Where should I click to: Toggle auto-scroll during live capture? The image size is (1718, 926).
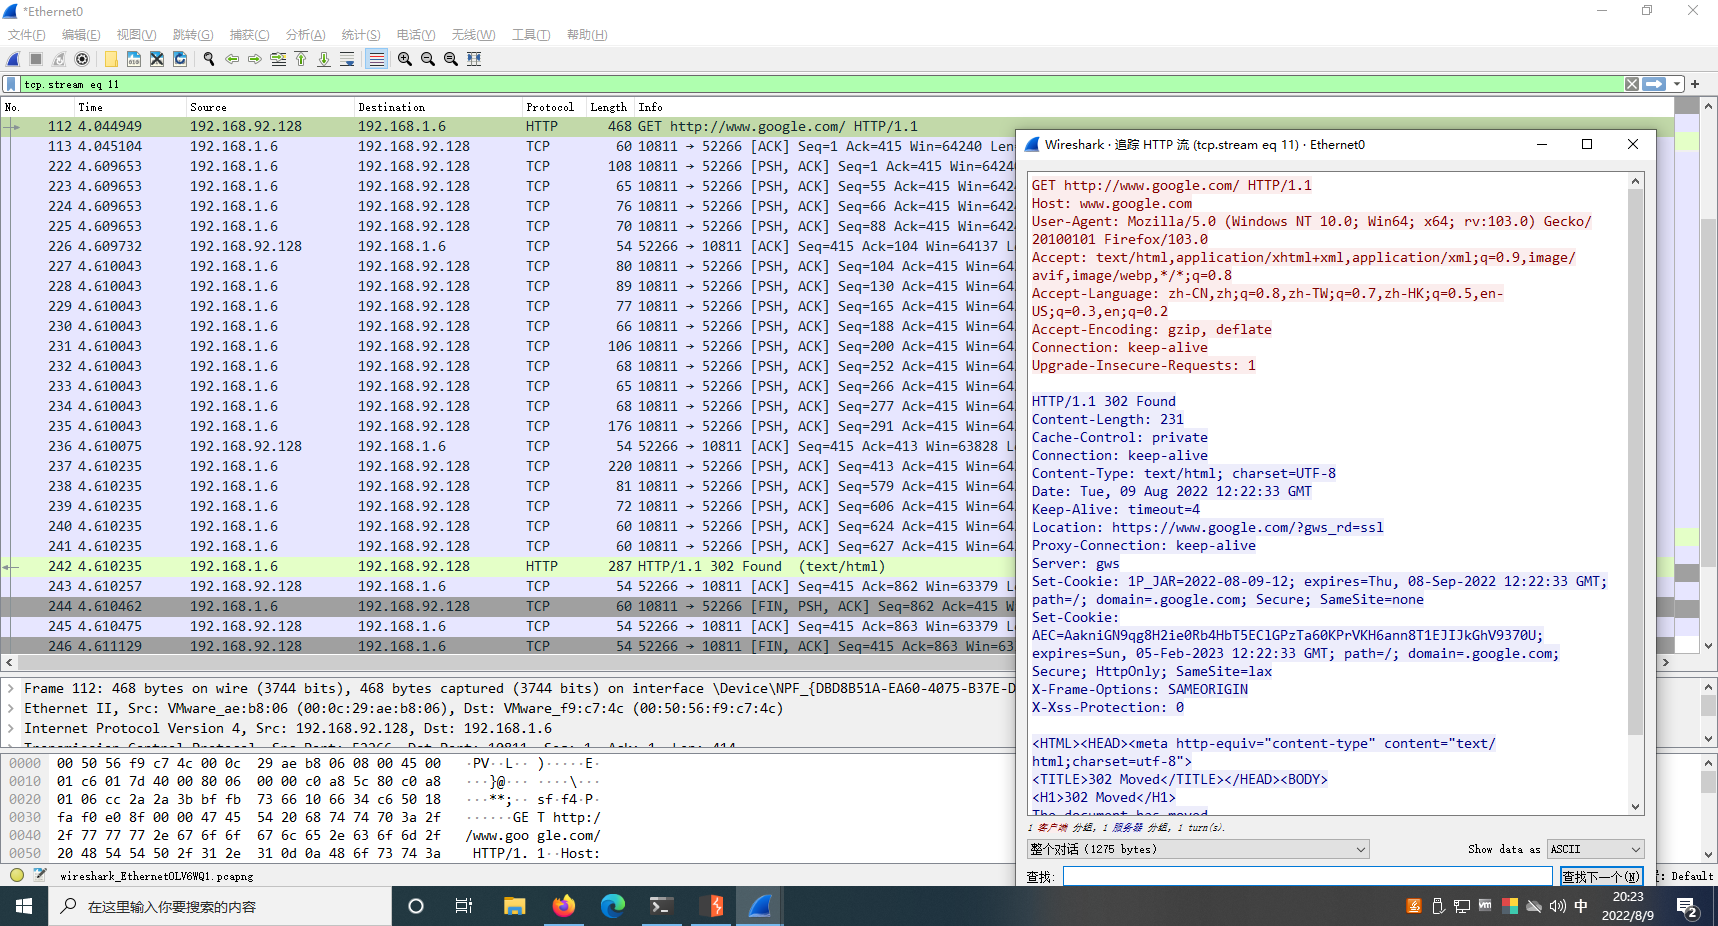click(347, 59)
